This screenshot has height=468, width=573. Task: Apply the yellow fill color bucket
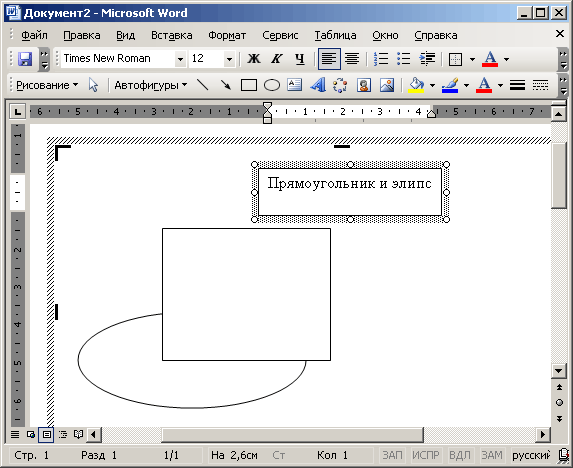pyautogui.click(x=416, y=85)
